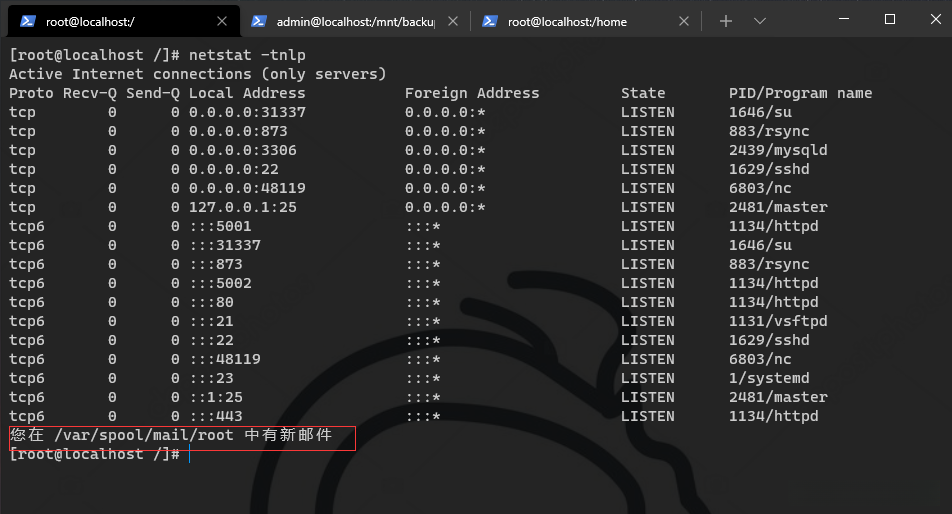Switch to the root@localhost:/home tab
The image size is (952, 514).
click(x=586, y=22)
